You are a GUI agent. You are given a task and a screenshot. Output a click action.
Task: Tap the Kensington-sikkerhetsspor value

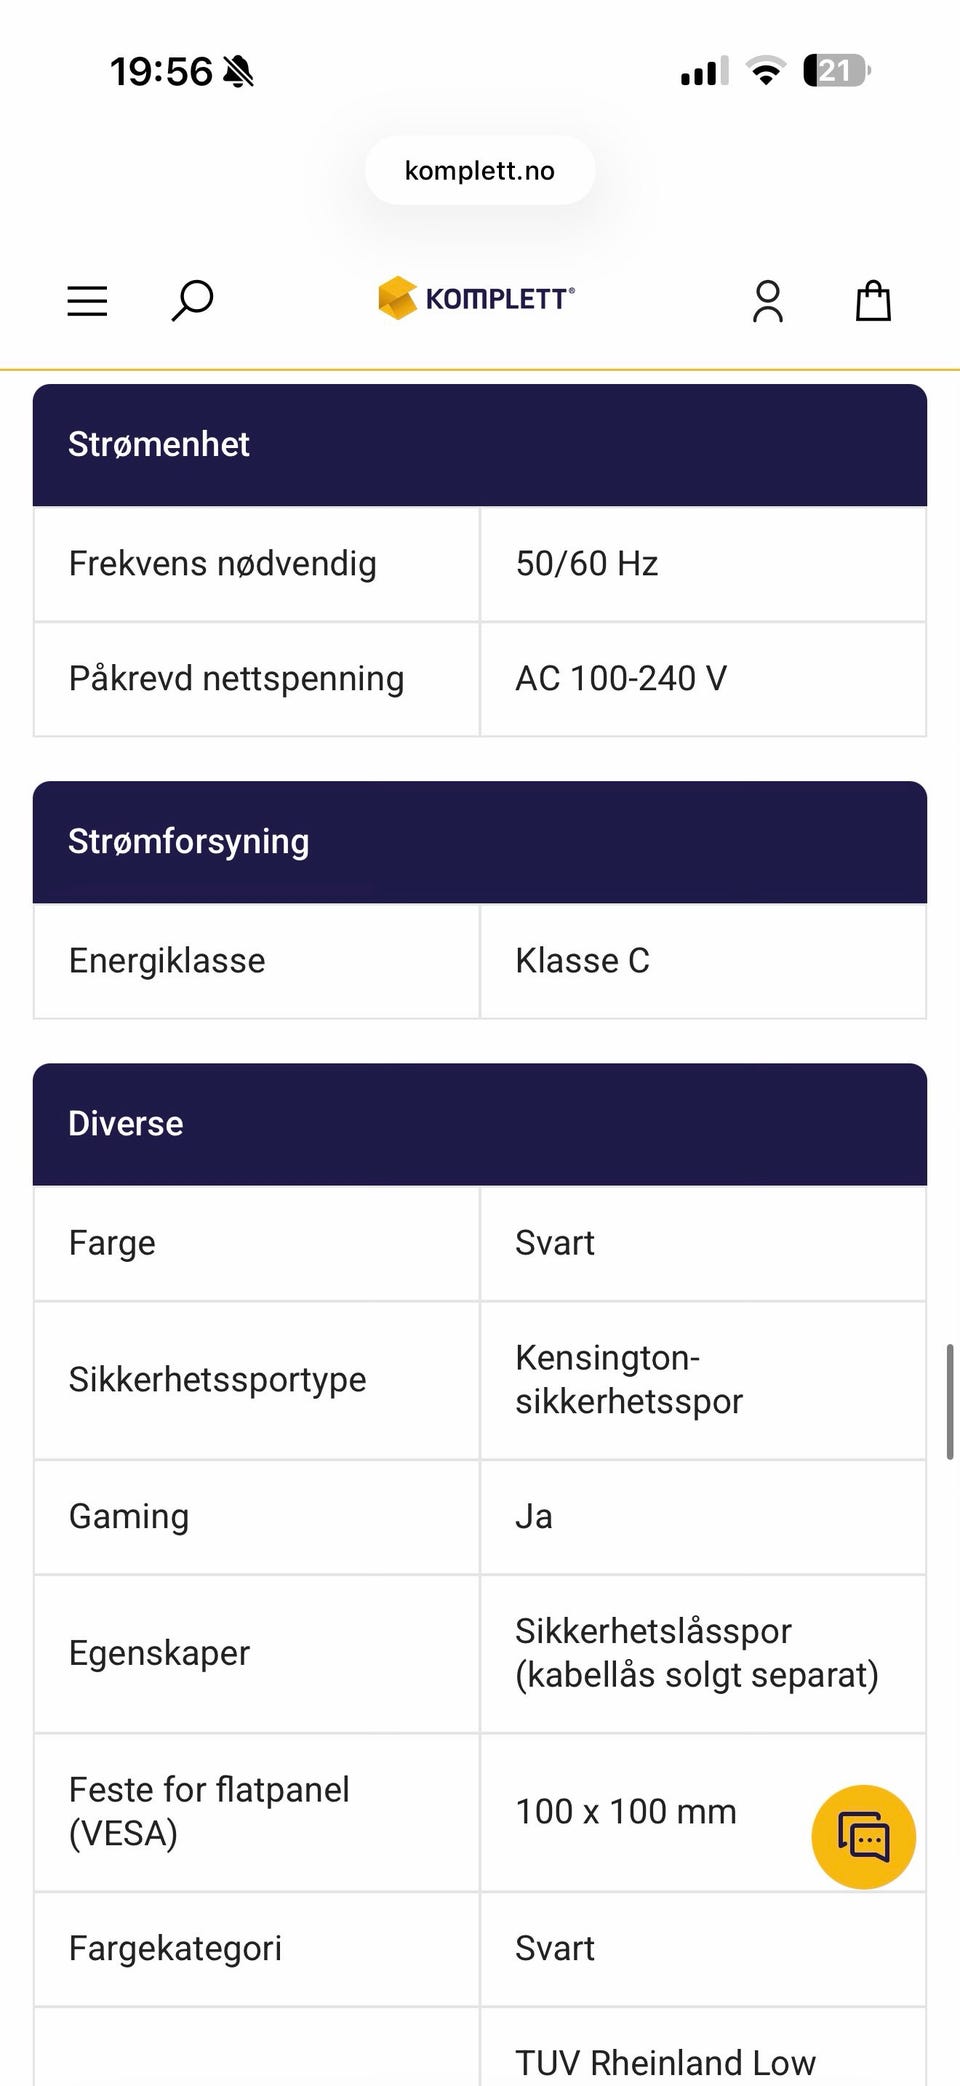pos(628,1380)
